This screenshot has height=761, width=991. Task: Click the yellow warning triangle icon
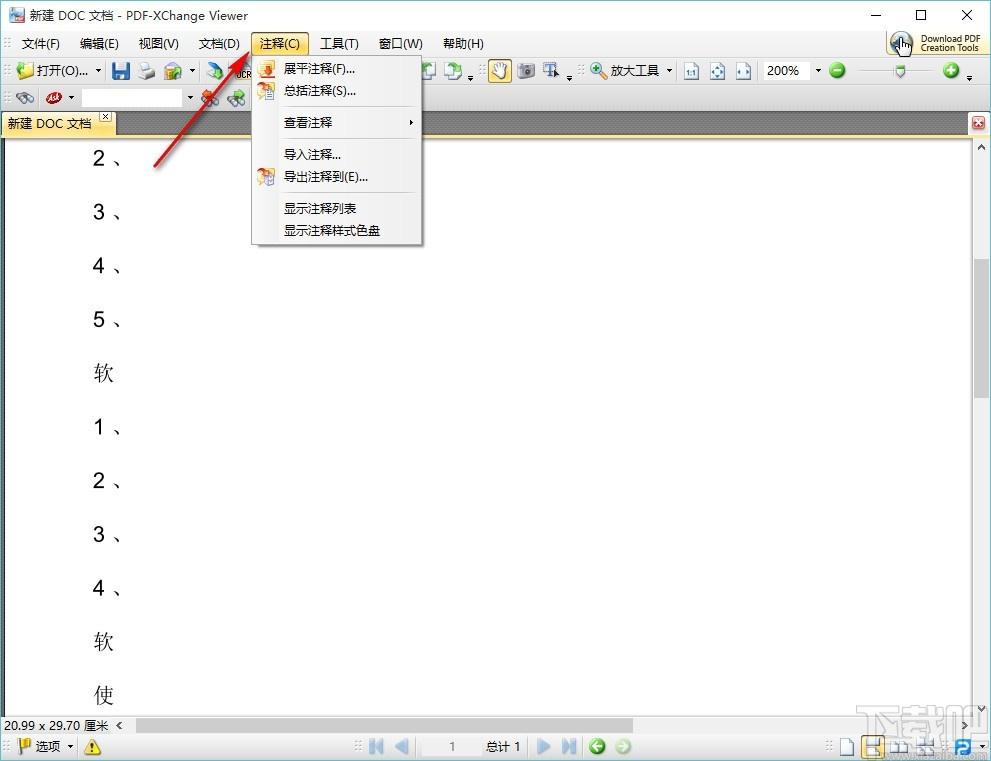(92, 747)
